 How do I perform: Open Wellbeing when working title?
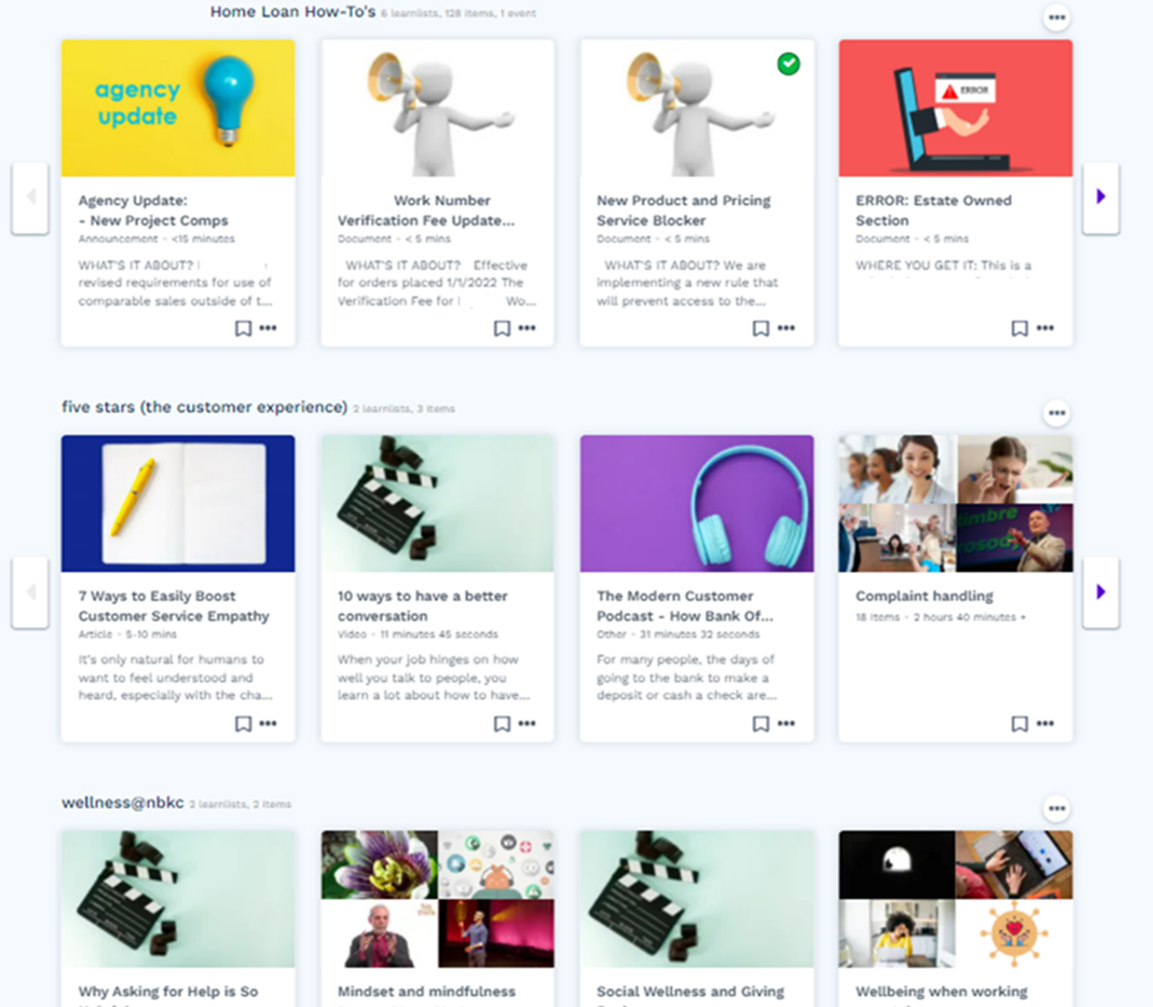(941, 992)
